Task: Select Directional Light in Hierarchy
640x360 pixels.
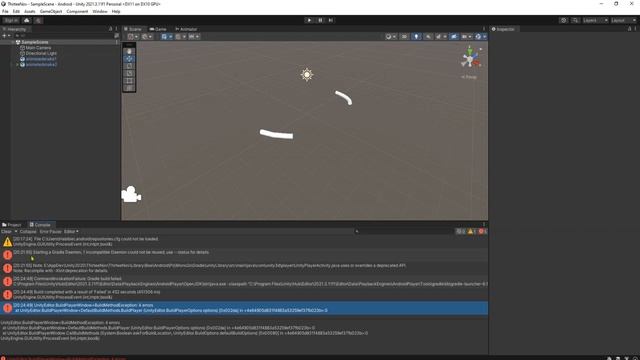Action: [x=41, y=53]
